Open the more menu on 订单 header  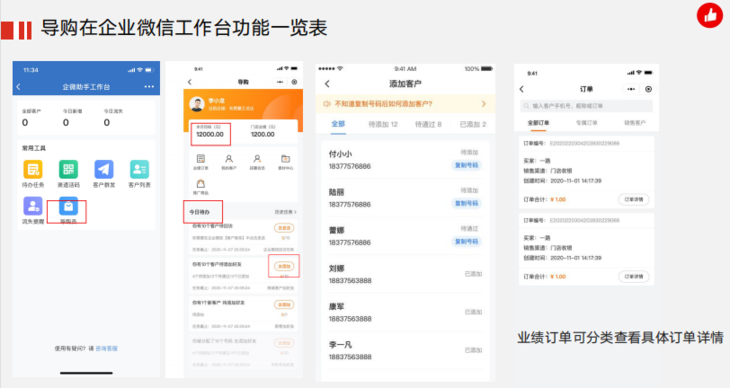pos(631,89)
